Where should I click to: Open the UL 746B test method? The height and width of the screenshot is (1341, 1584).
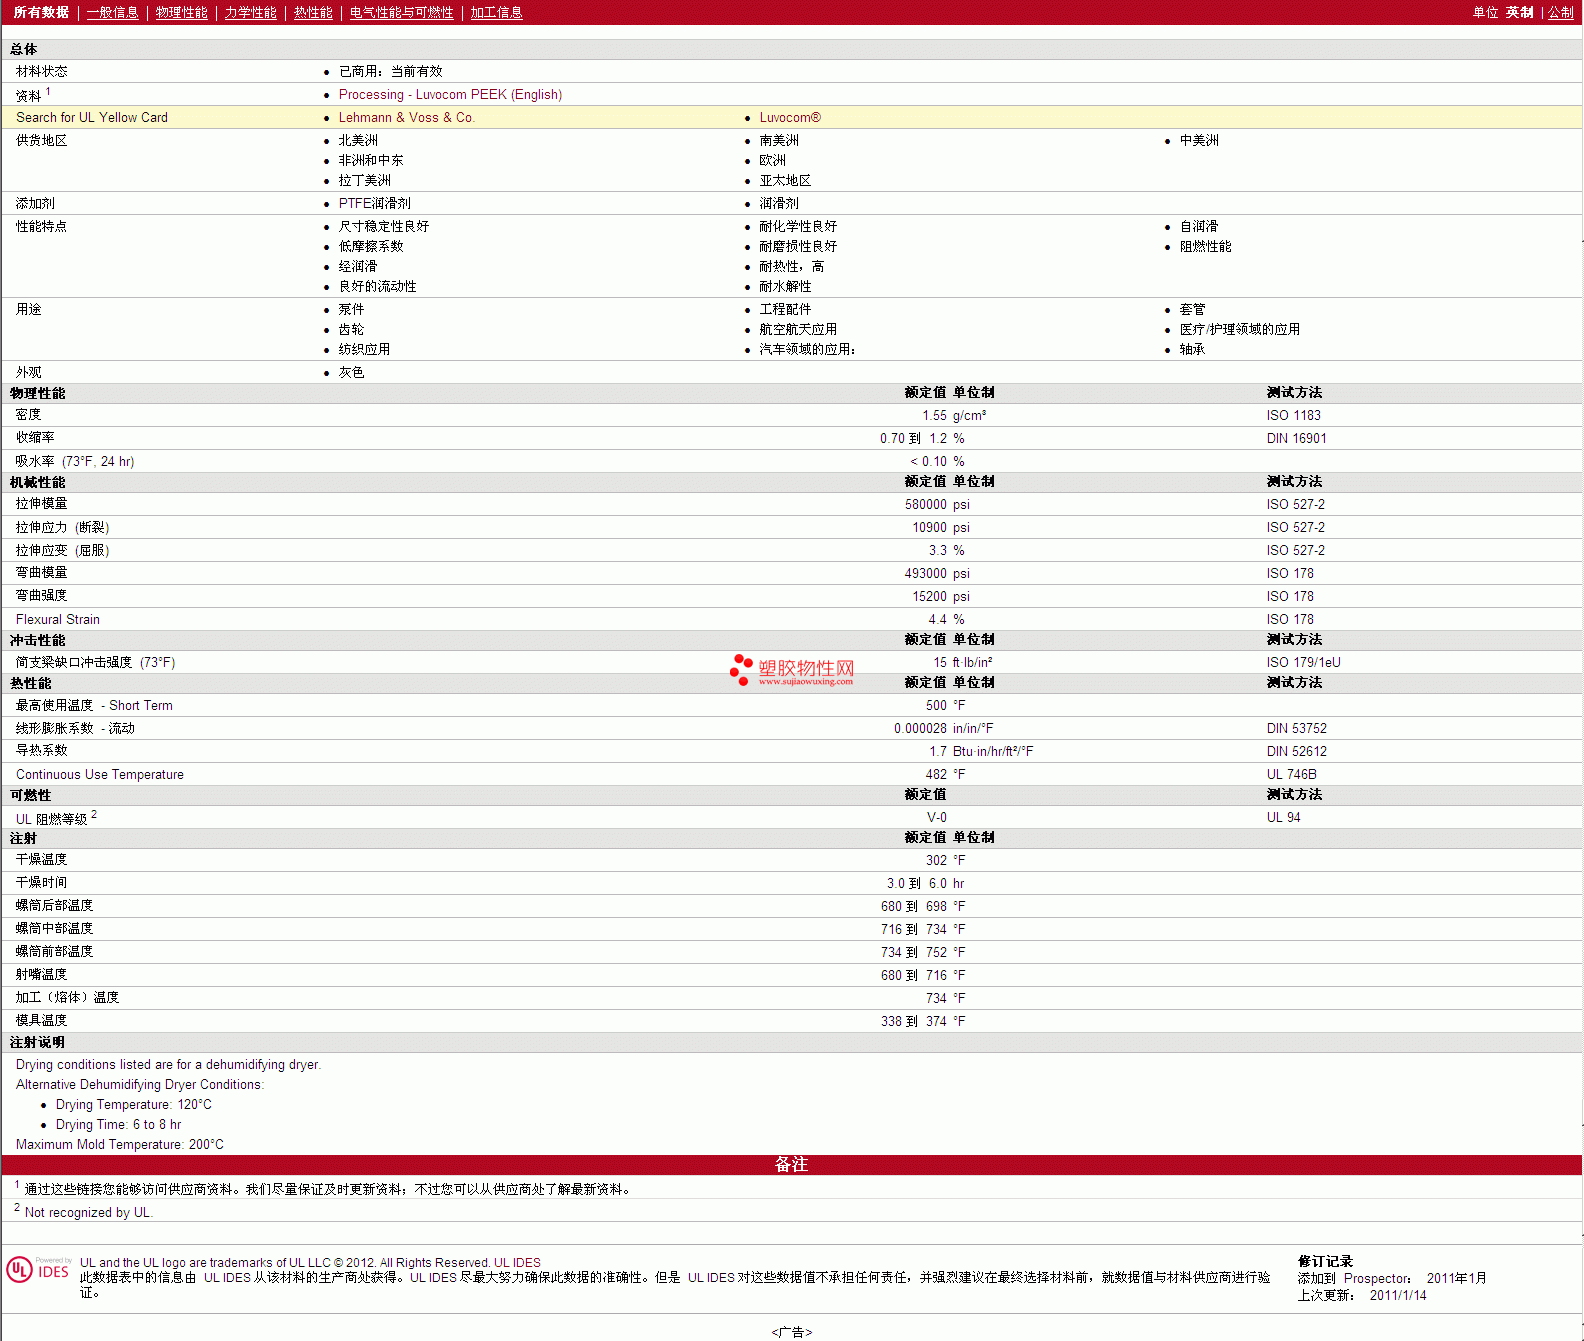[x=1291, y=774]
